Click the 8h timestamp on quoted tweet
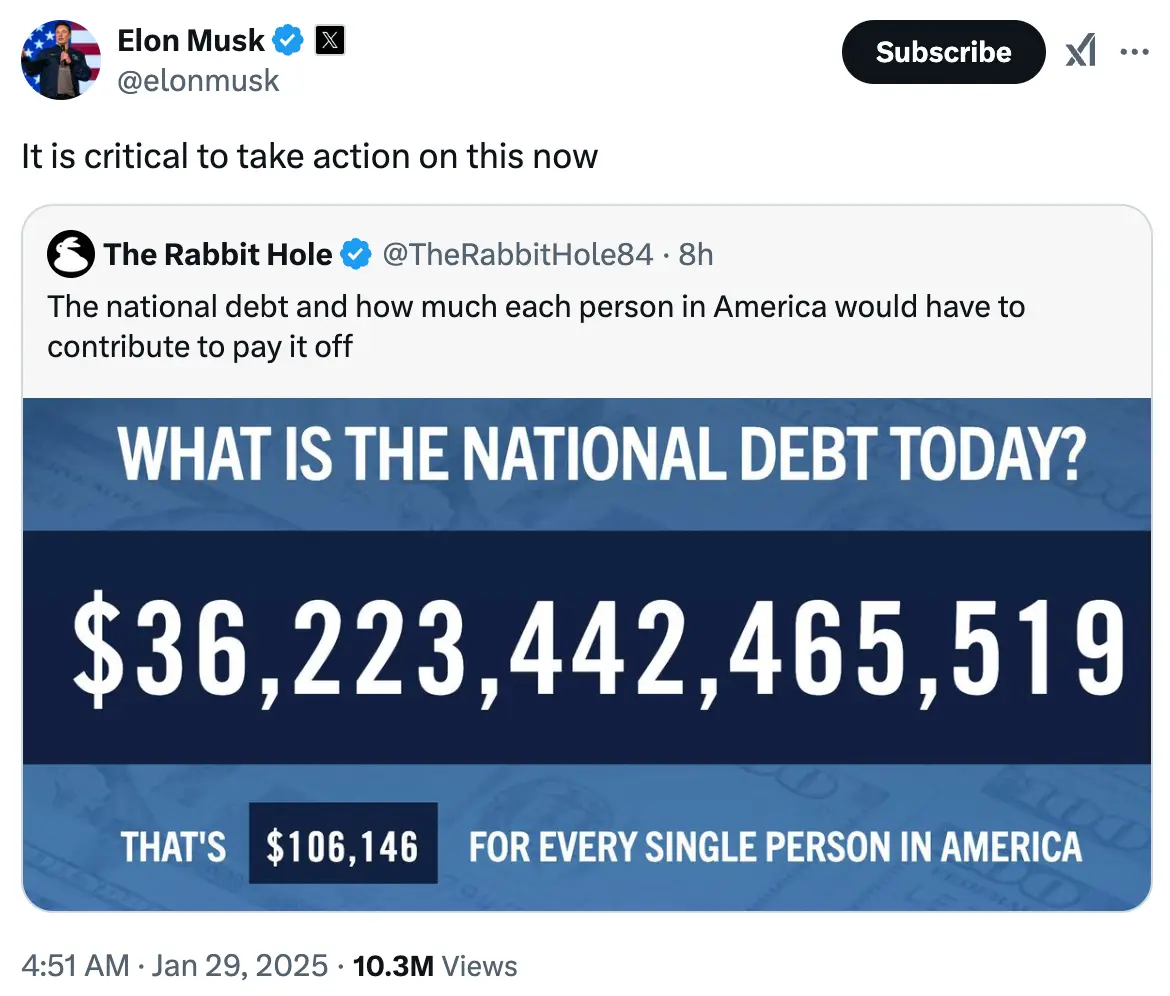The image size is (1170, 996). [x=697, y=254]
